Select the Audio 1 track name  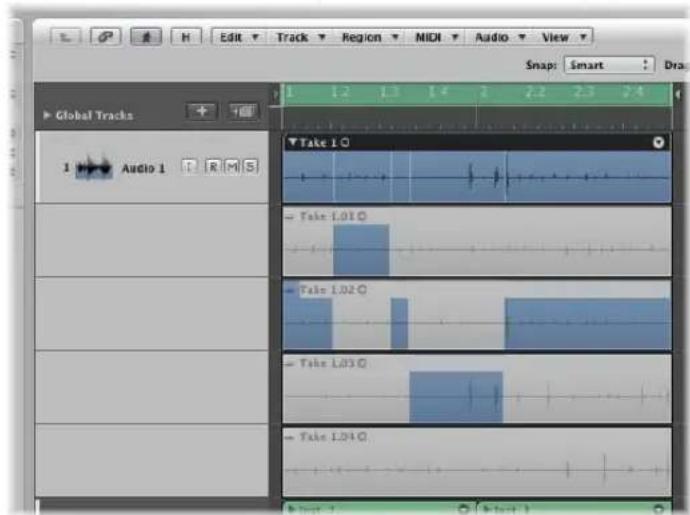[143, 168]
